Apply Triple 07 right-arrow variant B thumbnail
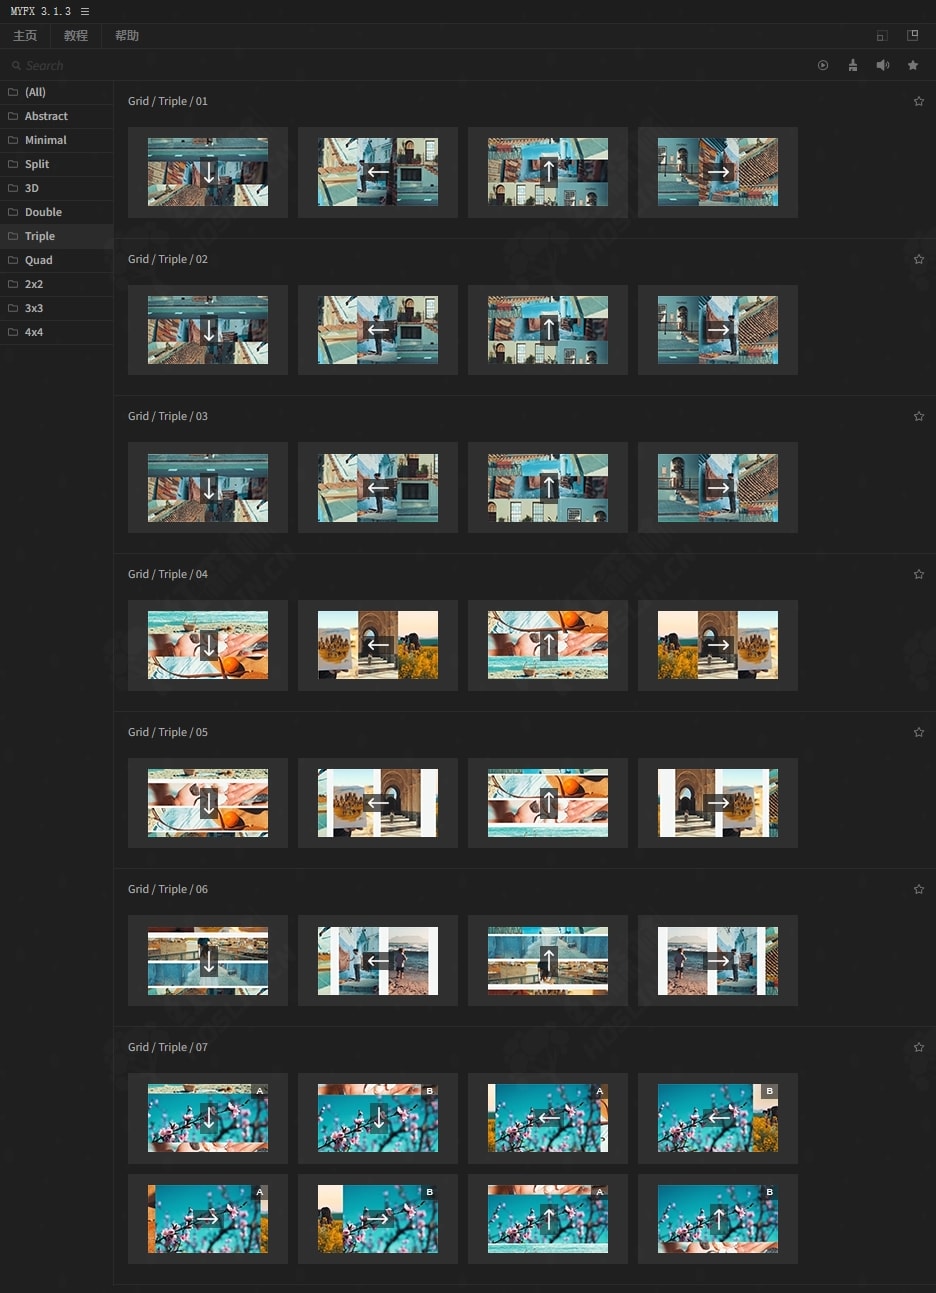 378,1219
